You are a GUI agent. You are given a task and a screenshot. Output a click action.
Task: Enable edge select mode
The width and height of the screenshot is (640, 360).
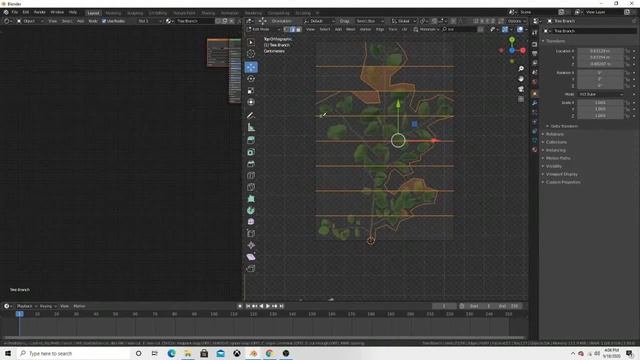click(x=292, y=29)
